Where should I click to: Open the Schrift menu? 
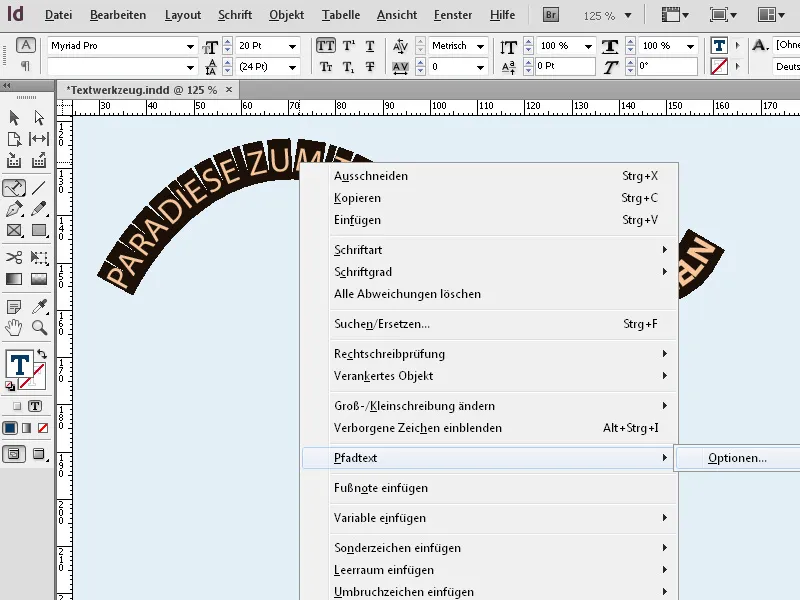click(x=235, y=15)
